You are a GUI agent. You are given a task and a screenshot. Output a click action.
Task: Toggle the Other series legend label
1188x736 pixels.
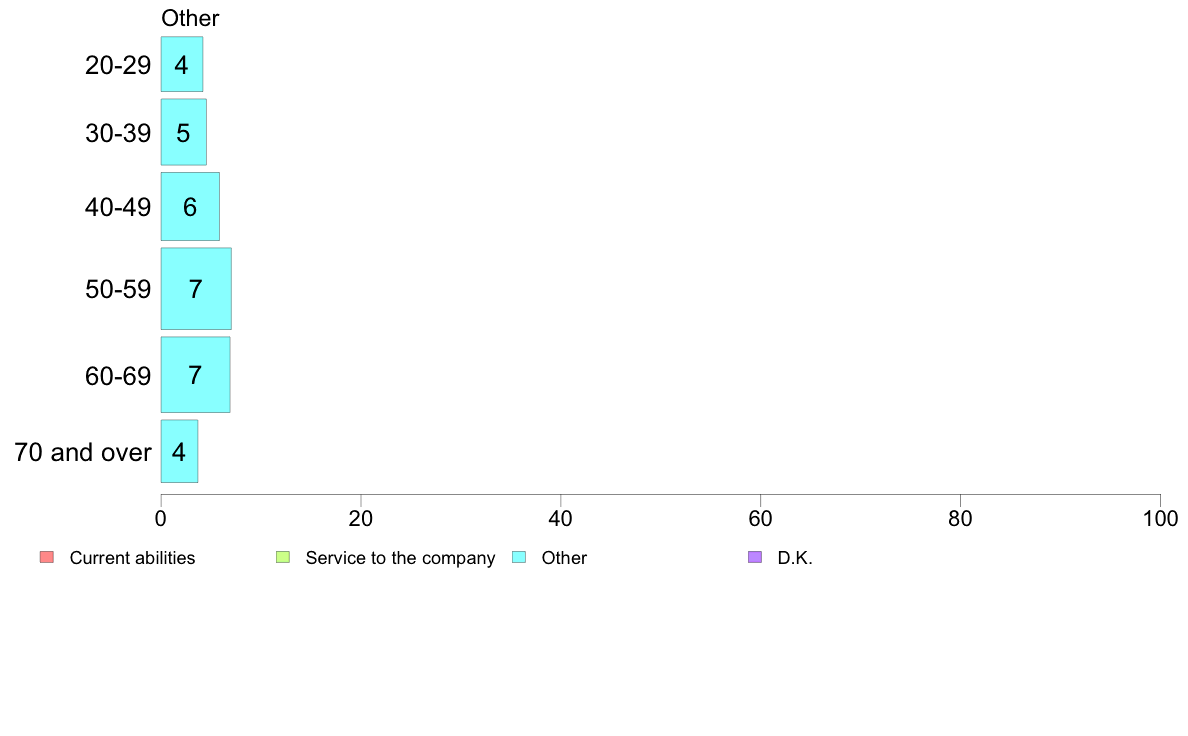coord(564,558)
